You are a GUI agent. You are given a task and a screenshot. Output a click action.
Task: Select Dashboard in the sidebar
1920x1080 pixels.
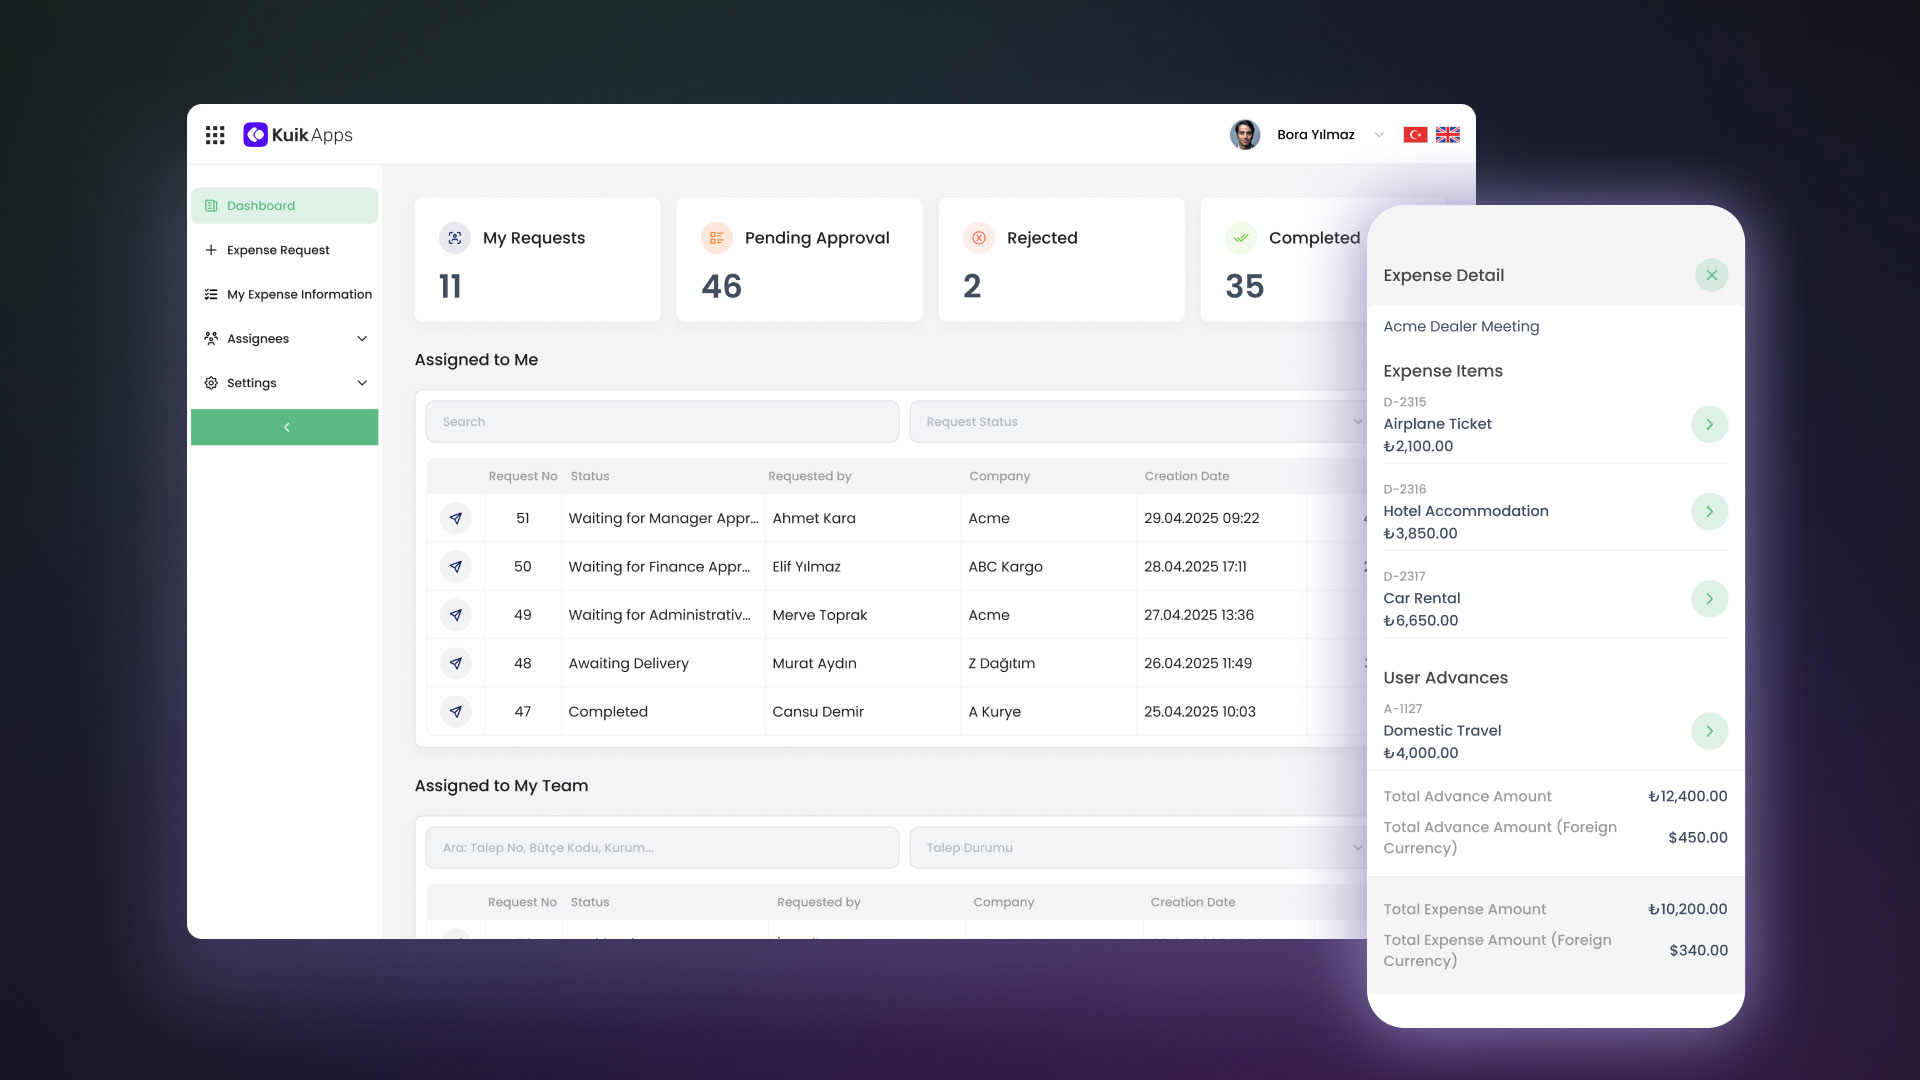tap(284, 206)
